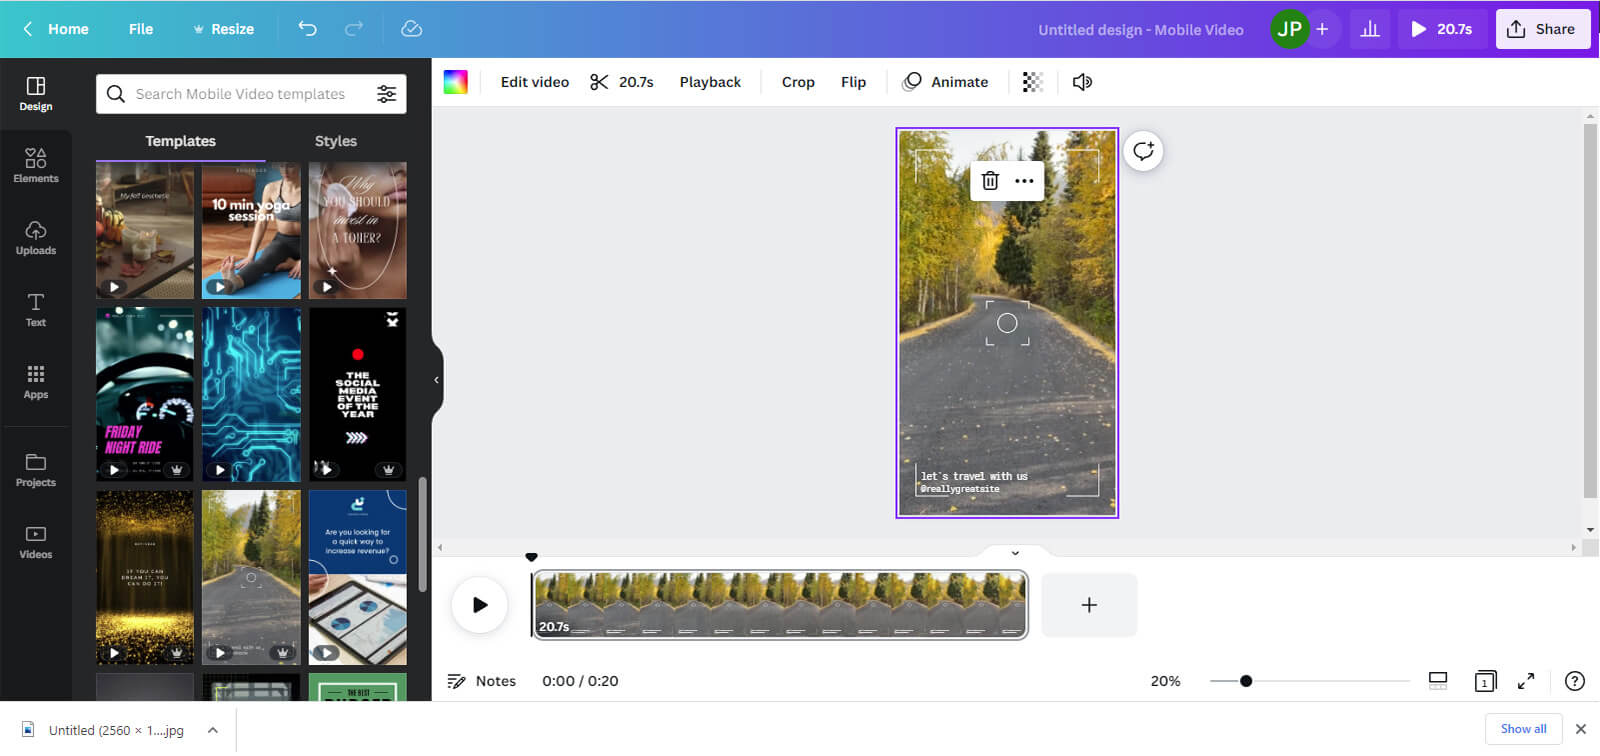Screen dimensions: 1600x756
Task: Collapse the timeline with chevron
Action: tap(1015, 553)
